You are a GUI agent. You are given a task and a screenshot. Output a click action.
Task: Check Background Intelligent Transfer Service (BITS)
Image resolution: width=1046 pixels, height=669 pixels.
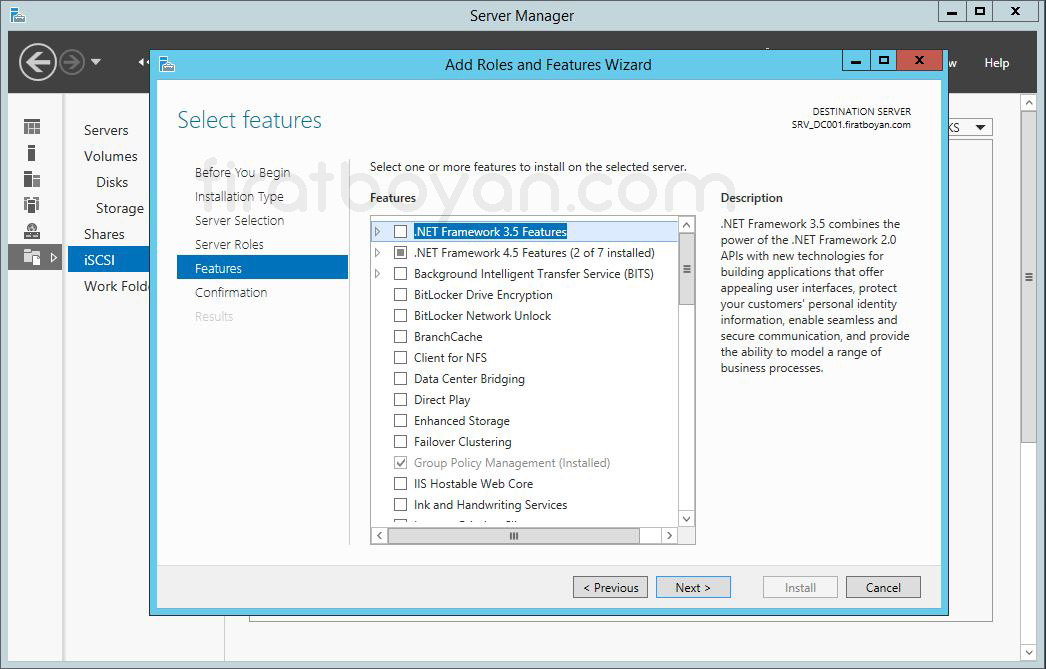pos(400,273)
